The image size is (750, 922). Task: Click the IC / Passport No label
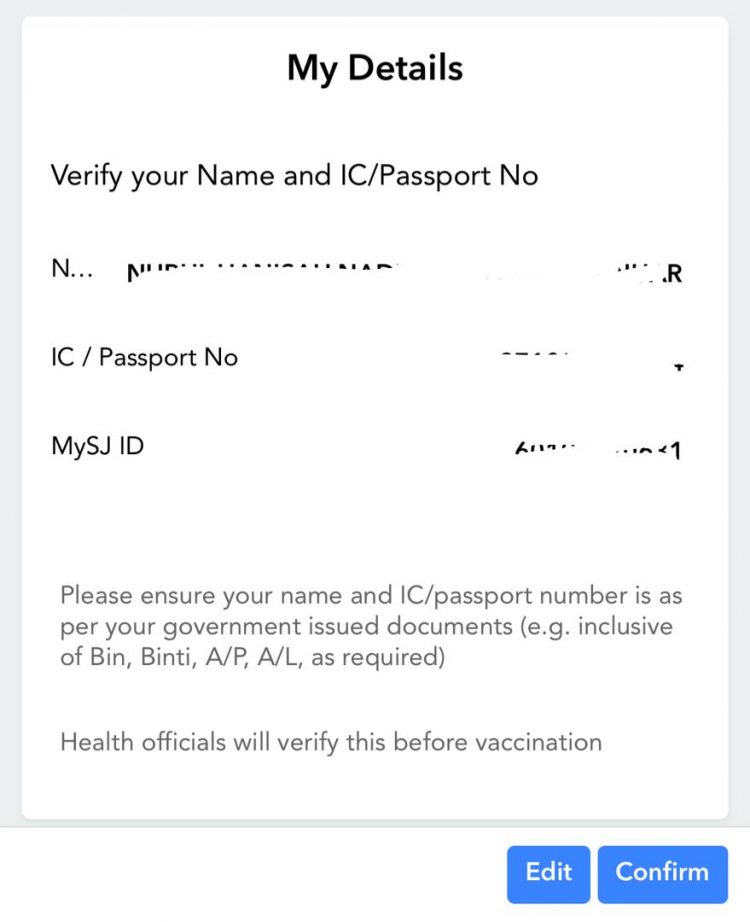pyautogui.click(x=144, y=357)
